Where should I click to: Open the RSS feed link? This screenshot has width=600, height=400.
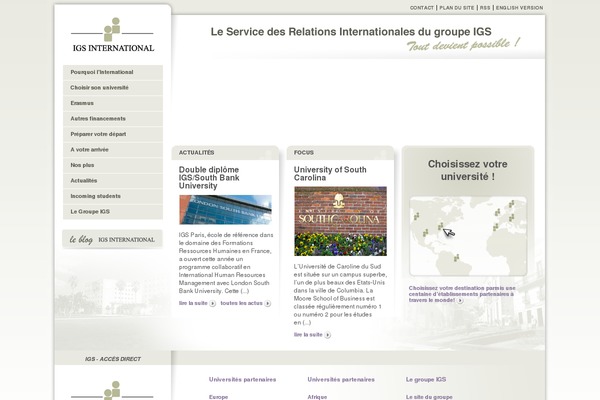point(485,8)
